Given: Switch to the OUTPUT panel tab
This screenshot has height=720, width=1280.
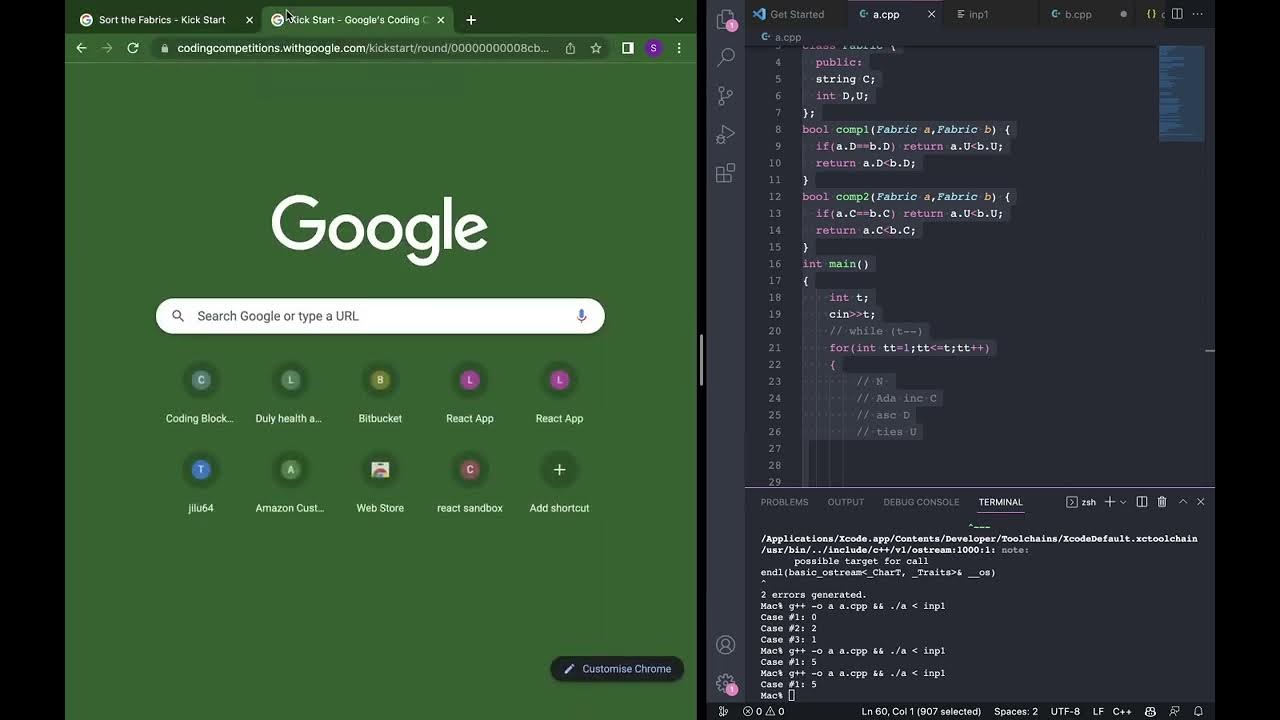Looking at the screenshot, I should tap(845, 502).
